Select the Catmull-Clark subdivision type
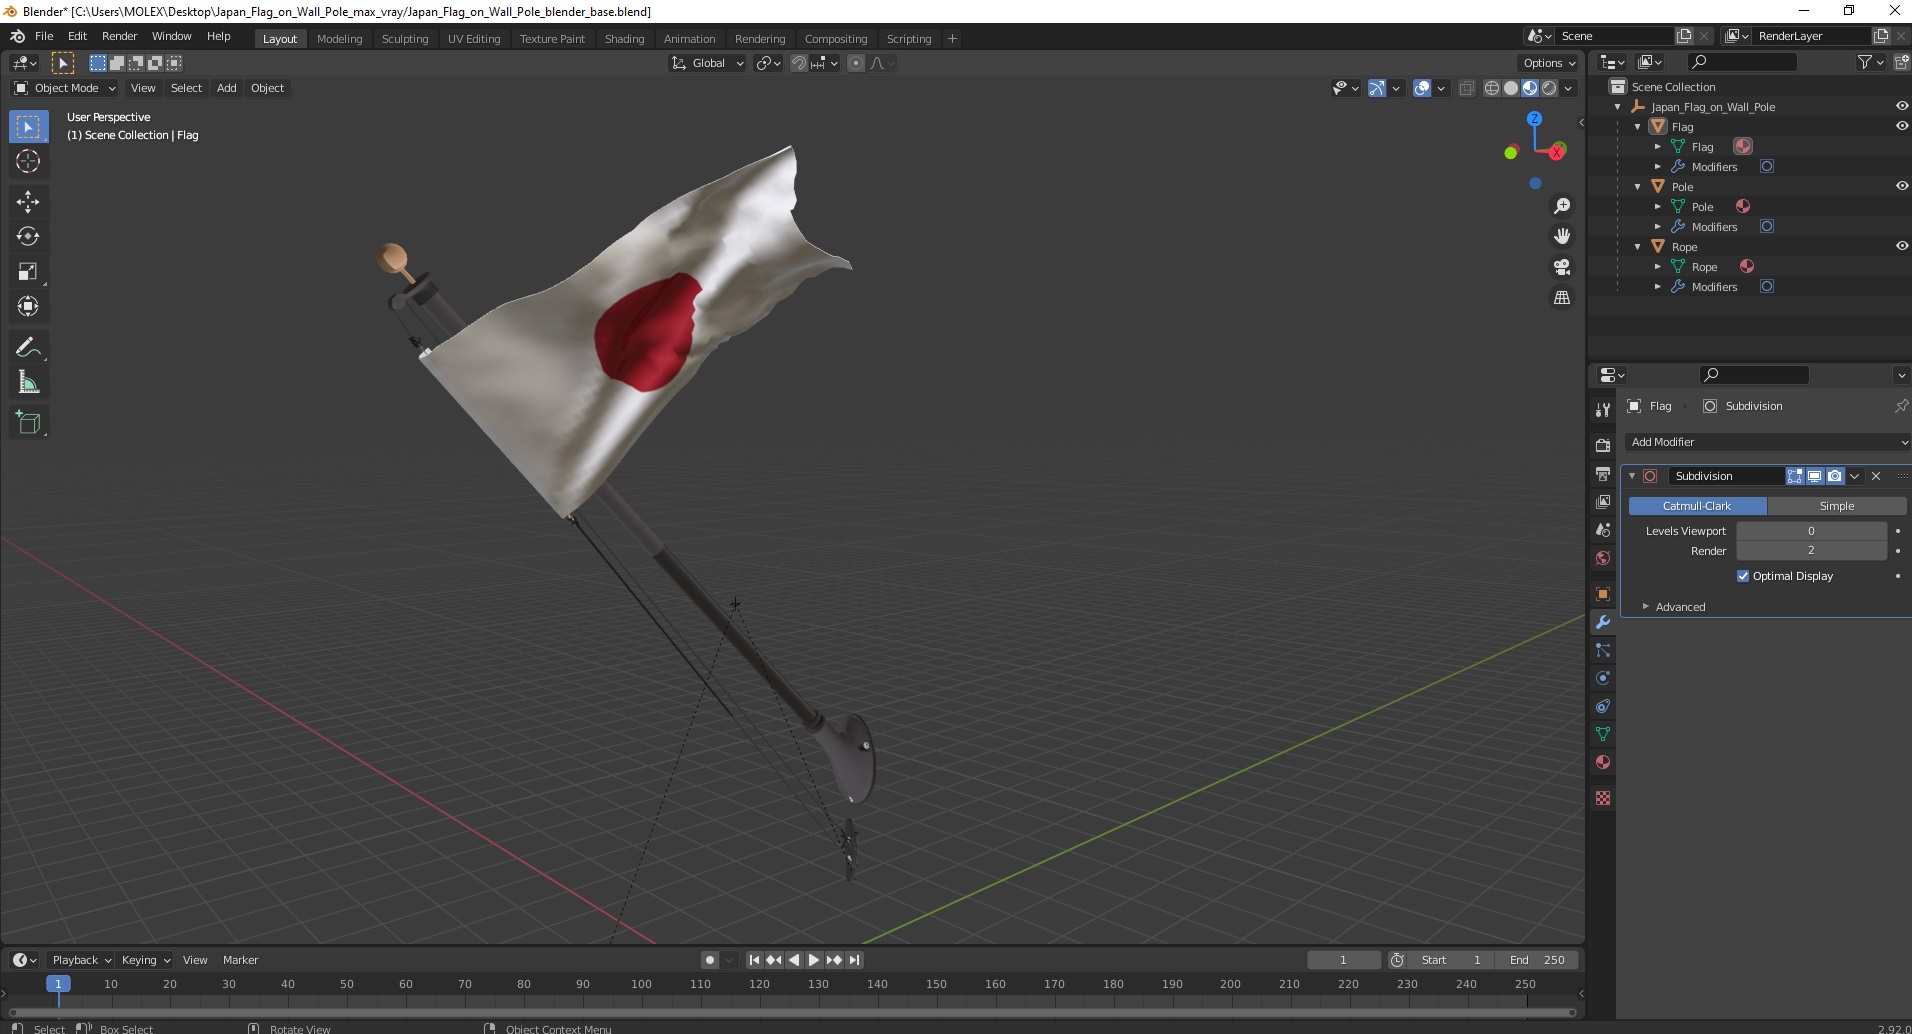Screen dimensions: 1912x1034 (x=1697, y=506)
